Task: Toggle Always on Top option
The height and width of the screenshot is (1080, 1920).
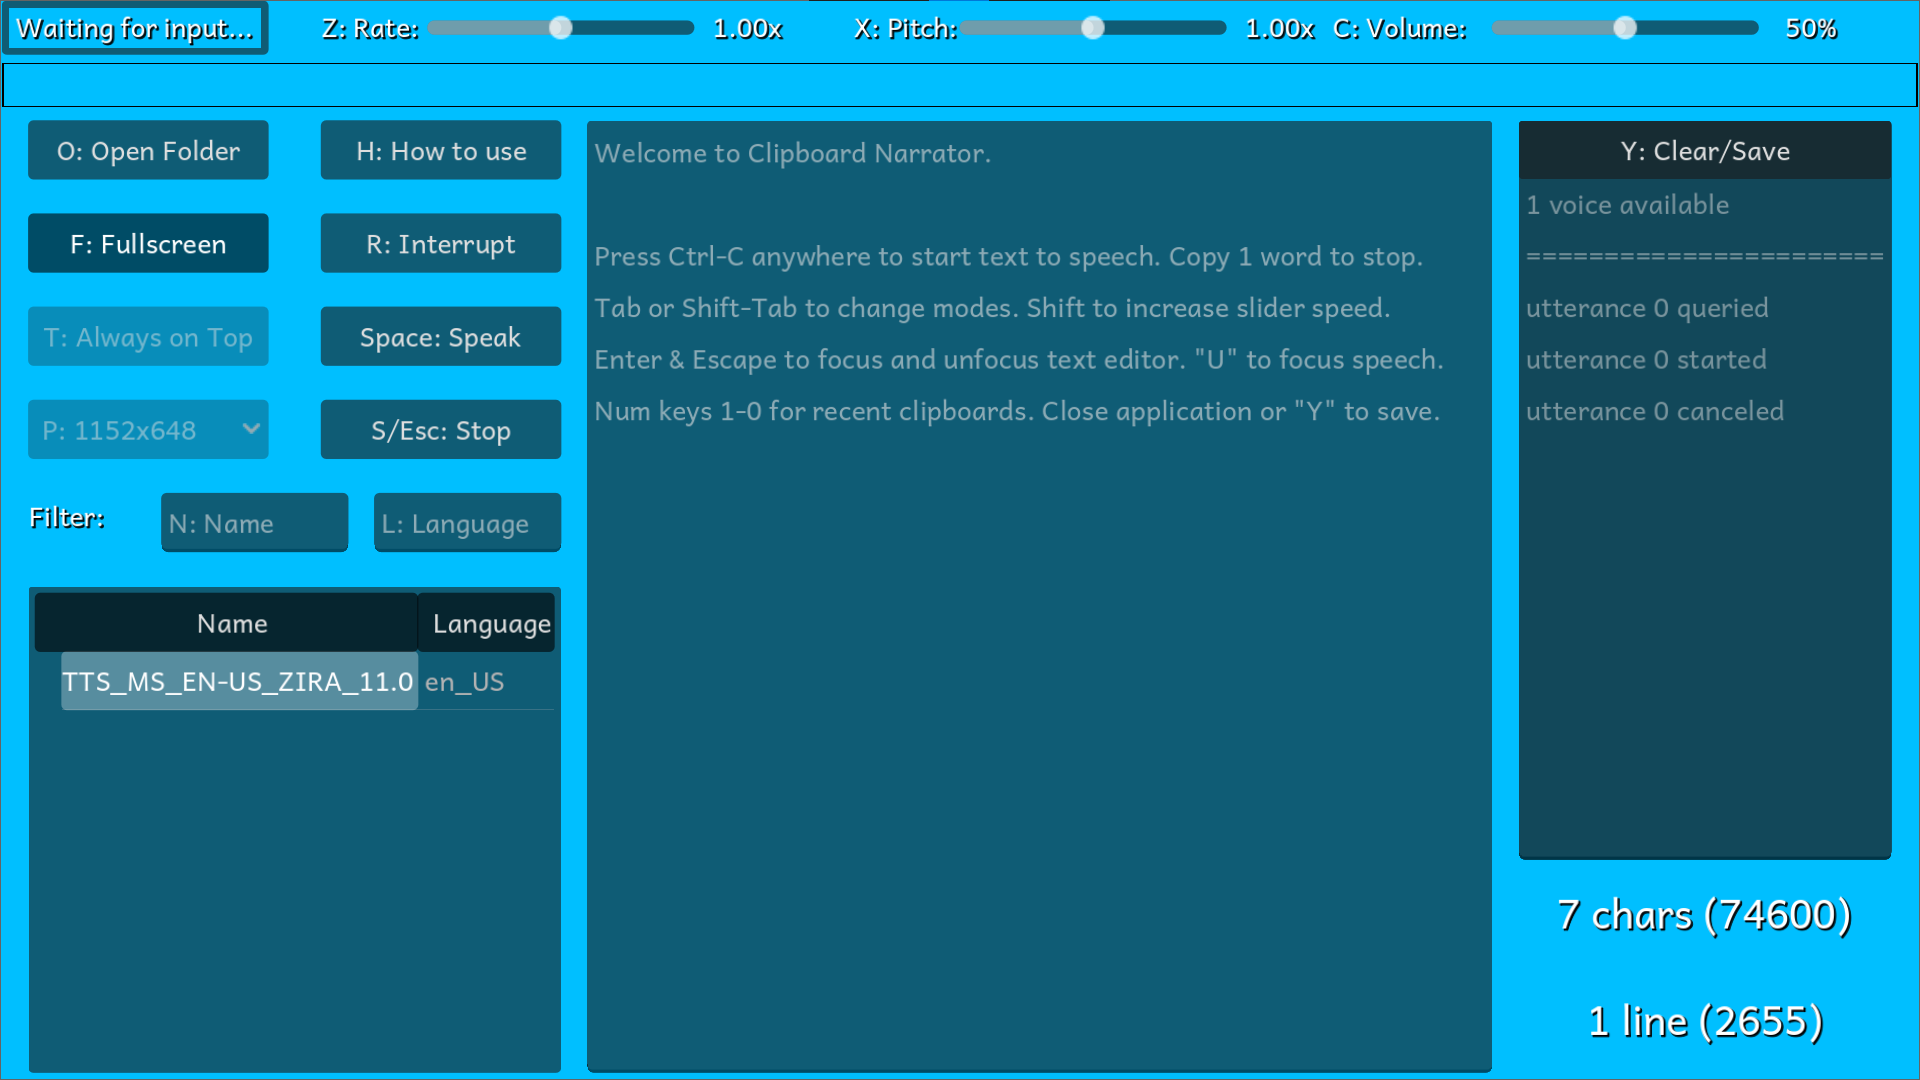Action: [148, 337]
